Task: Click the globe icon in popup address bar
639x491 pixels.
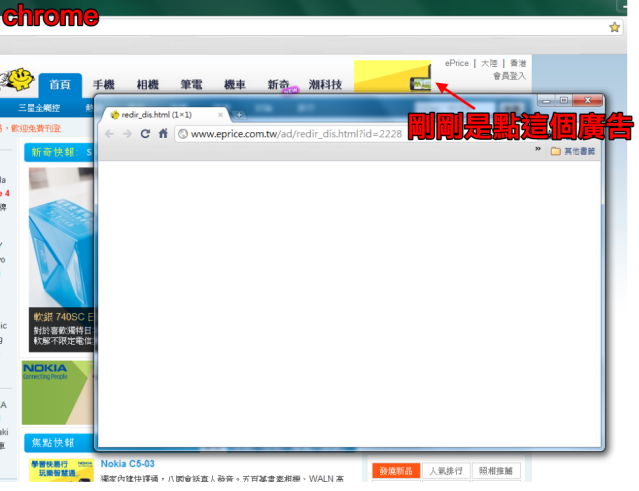Action: click(x=183, y=134)
